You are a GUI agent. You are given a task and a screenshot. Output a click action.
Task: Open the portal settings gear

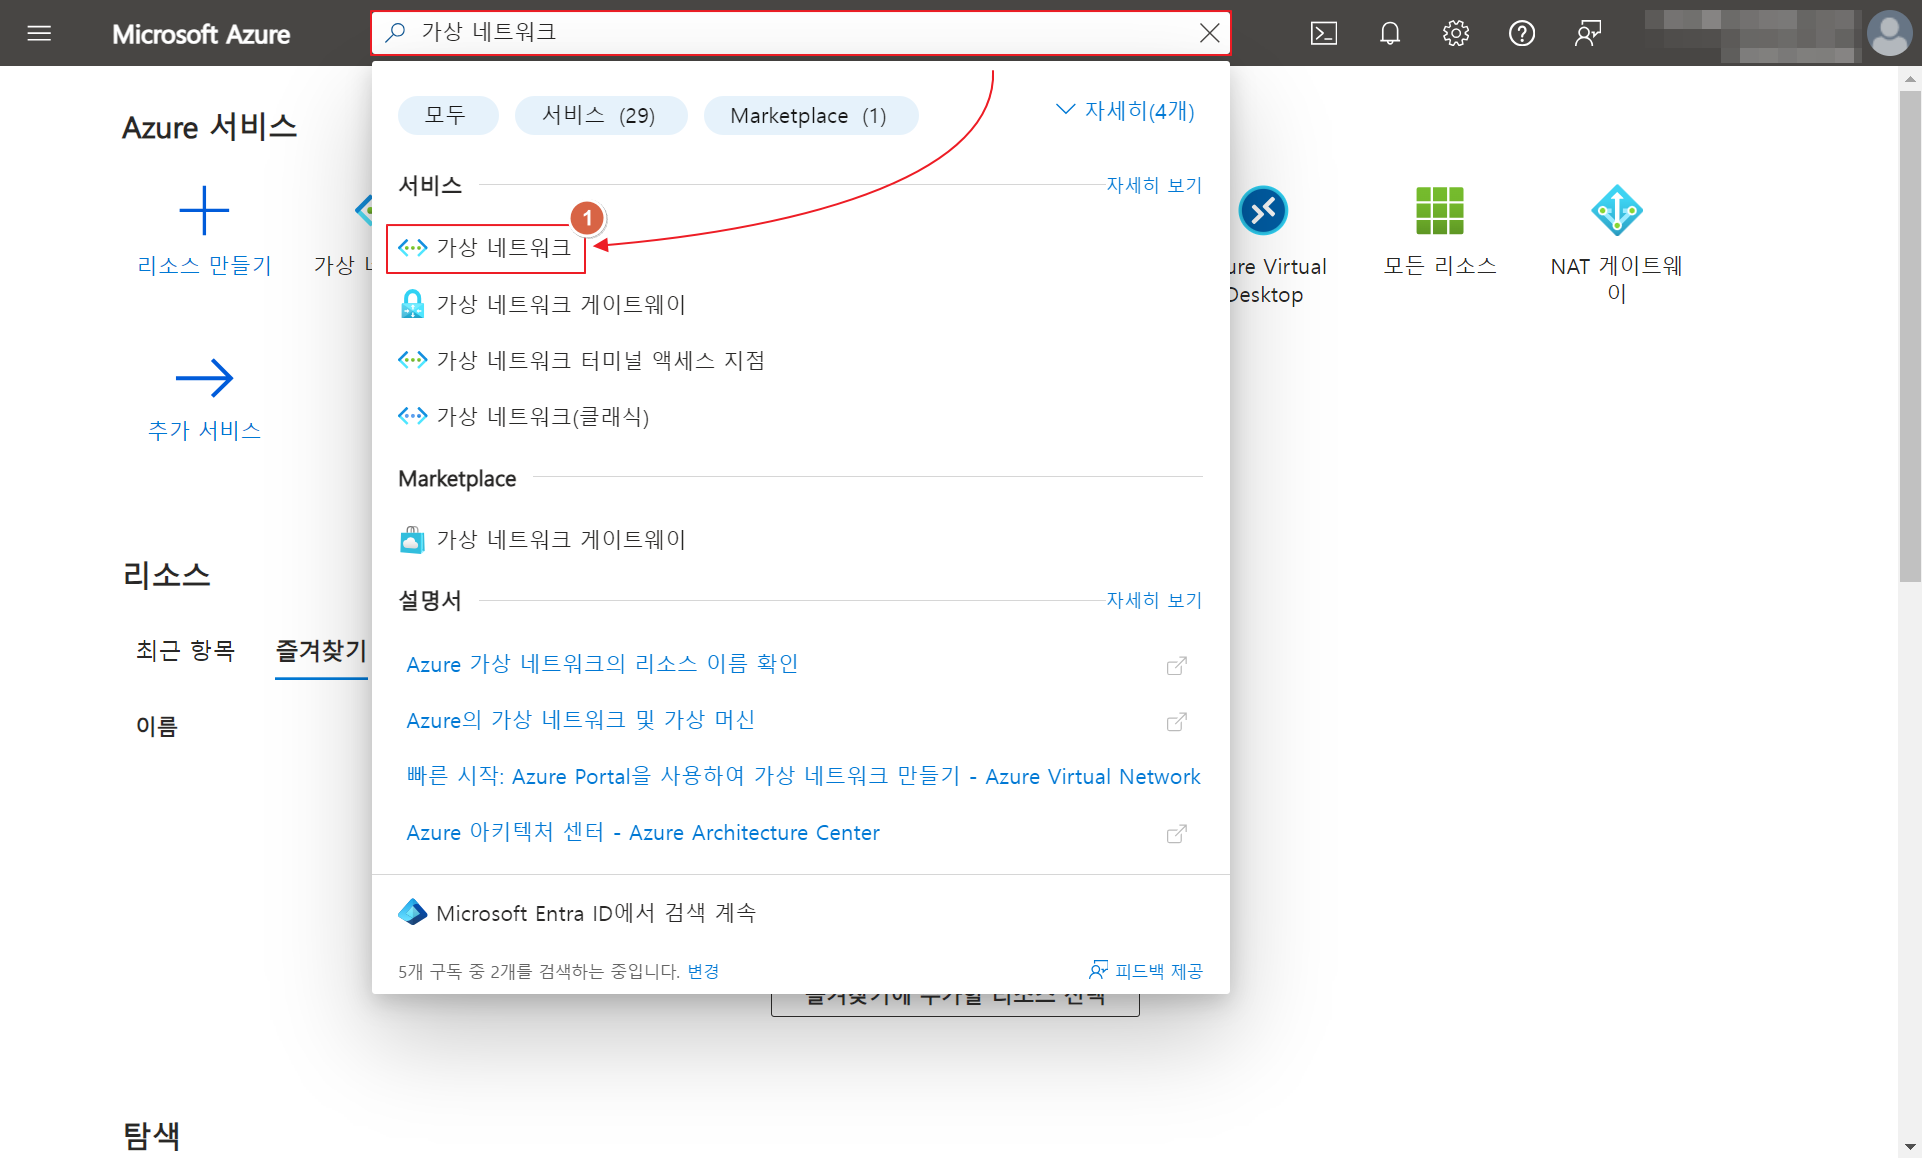pyautogui.click(x=1455, y=33)
